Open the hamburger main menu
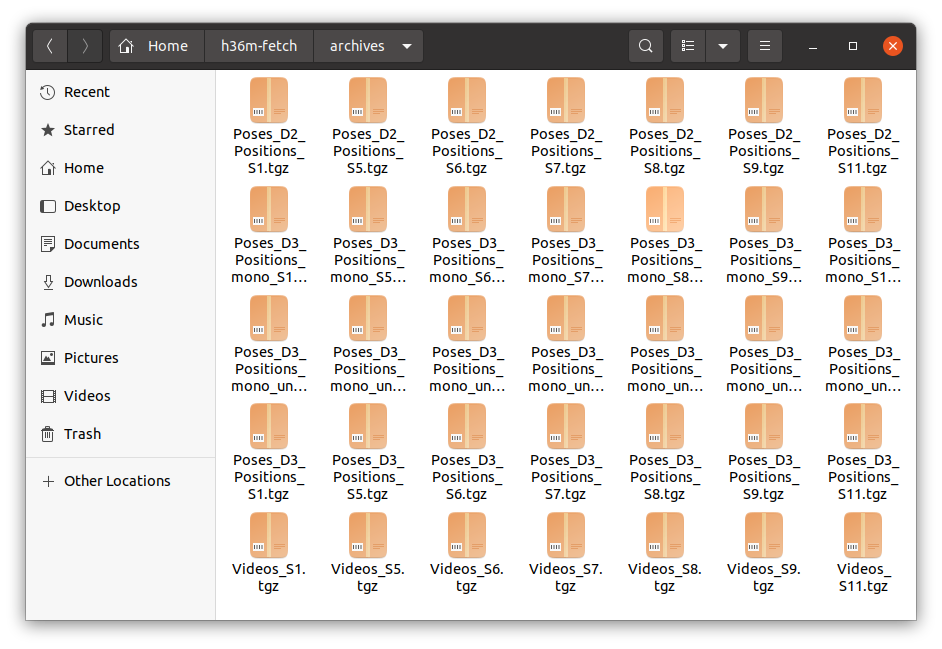The image size is (942, 649). (x=765, y=46)
